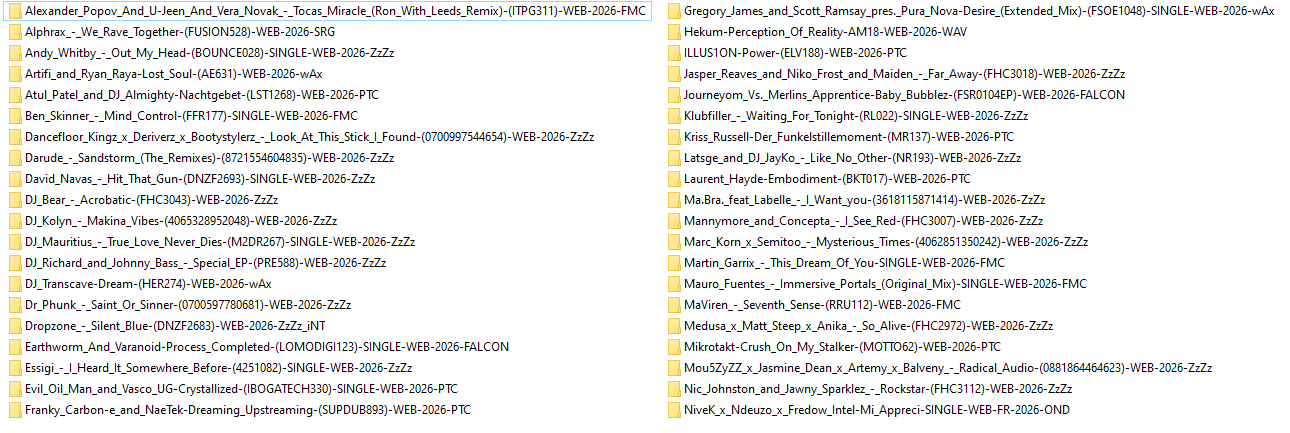Select the Alexander Popov Tocas Miracle folder name

tap(336, 11)
